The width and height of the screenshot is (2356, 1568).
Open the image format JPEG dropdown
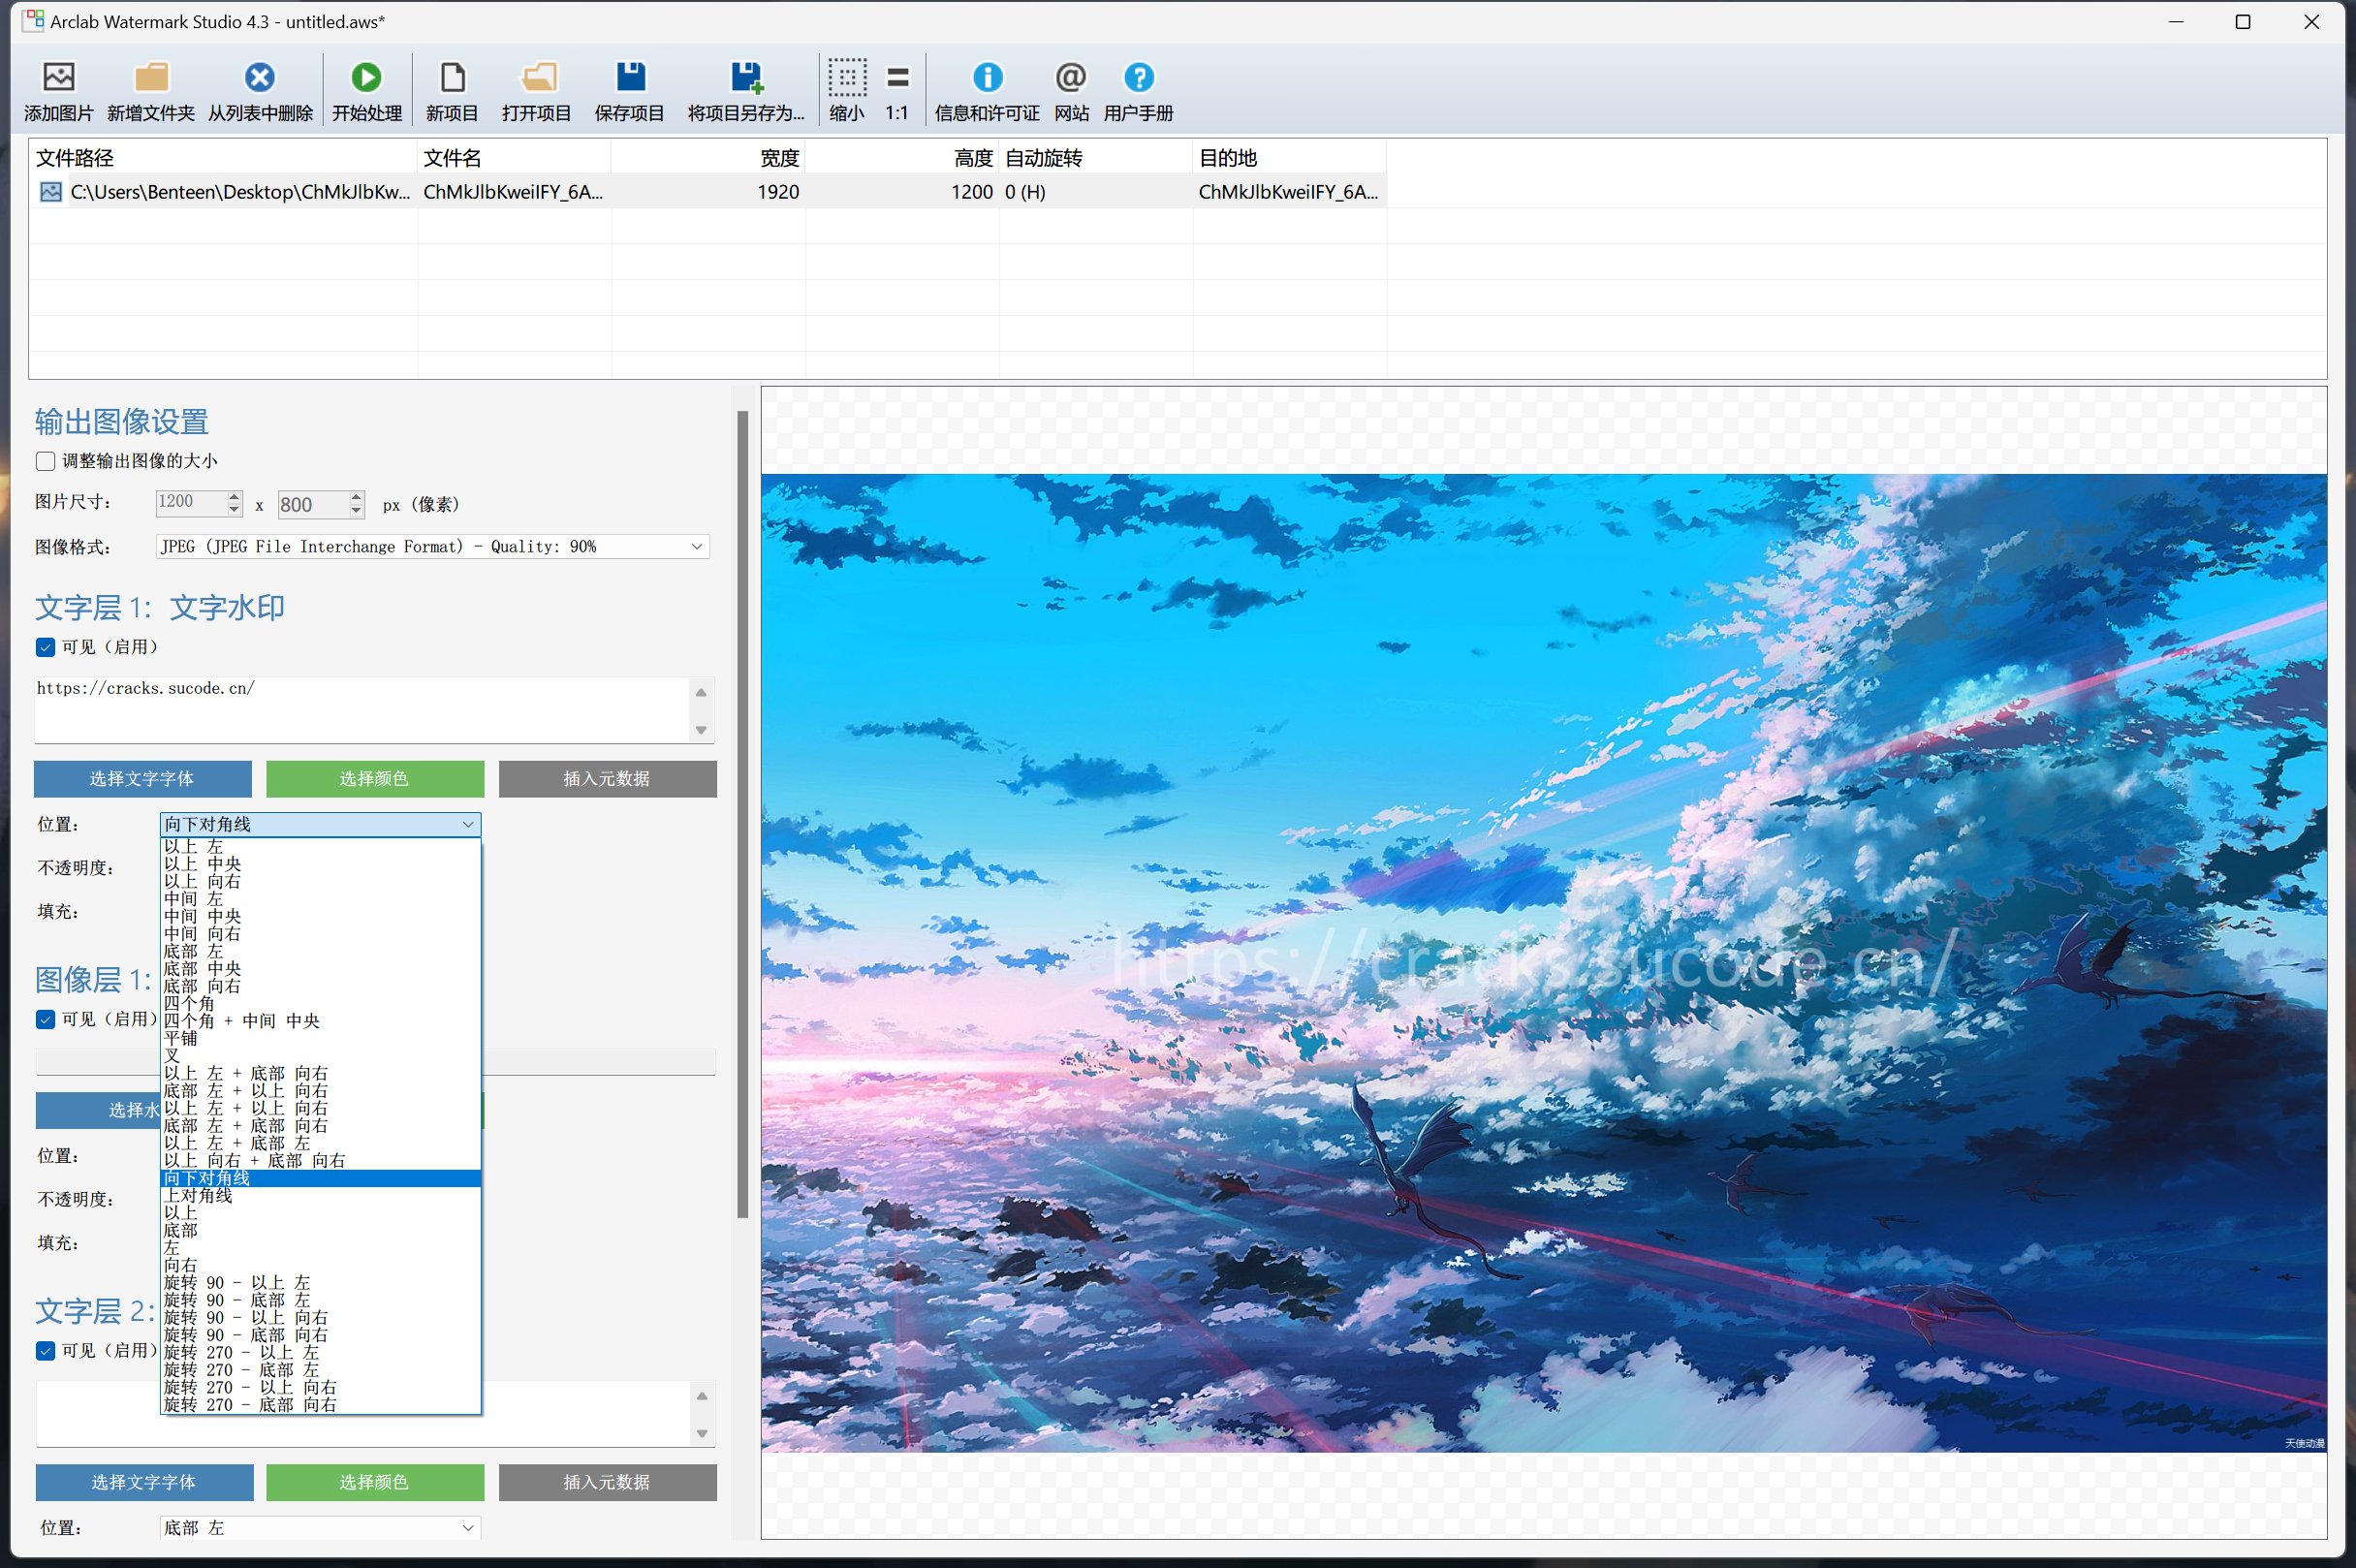tap(432, 546)
